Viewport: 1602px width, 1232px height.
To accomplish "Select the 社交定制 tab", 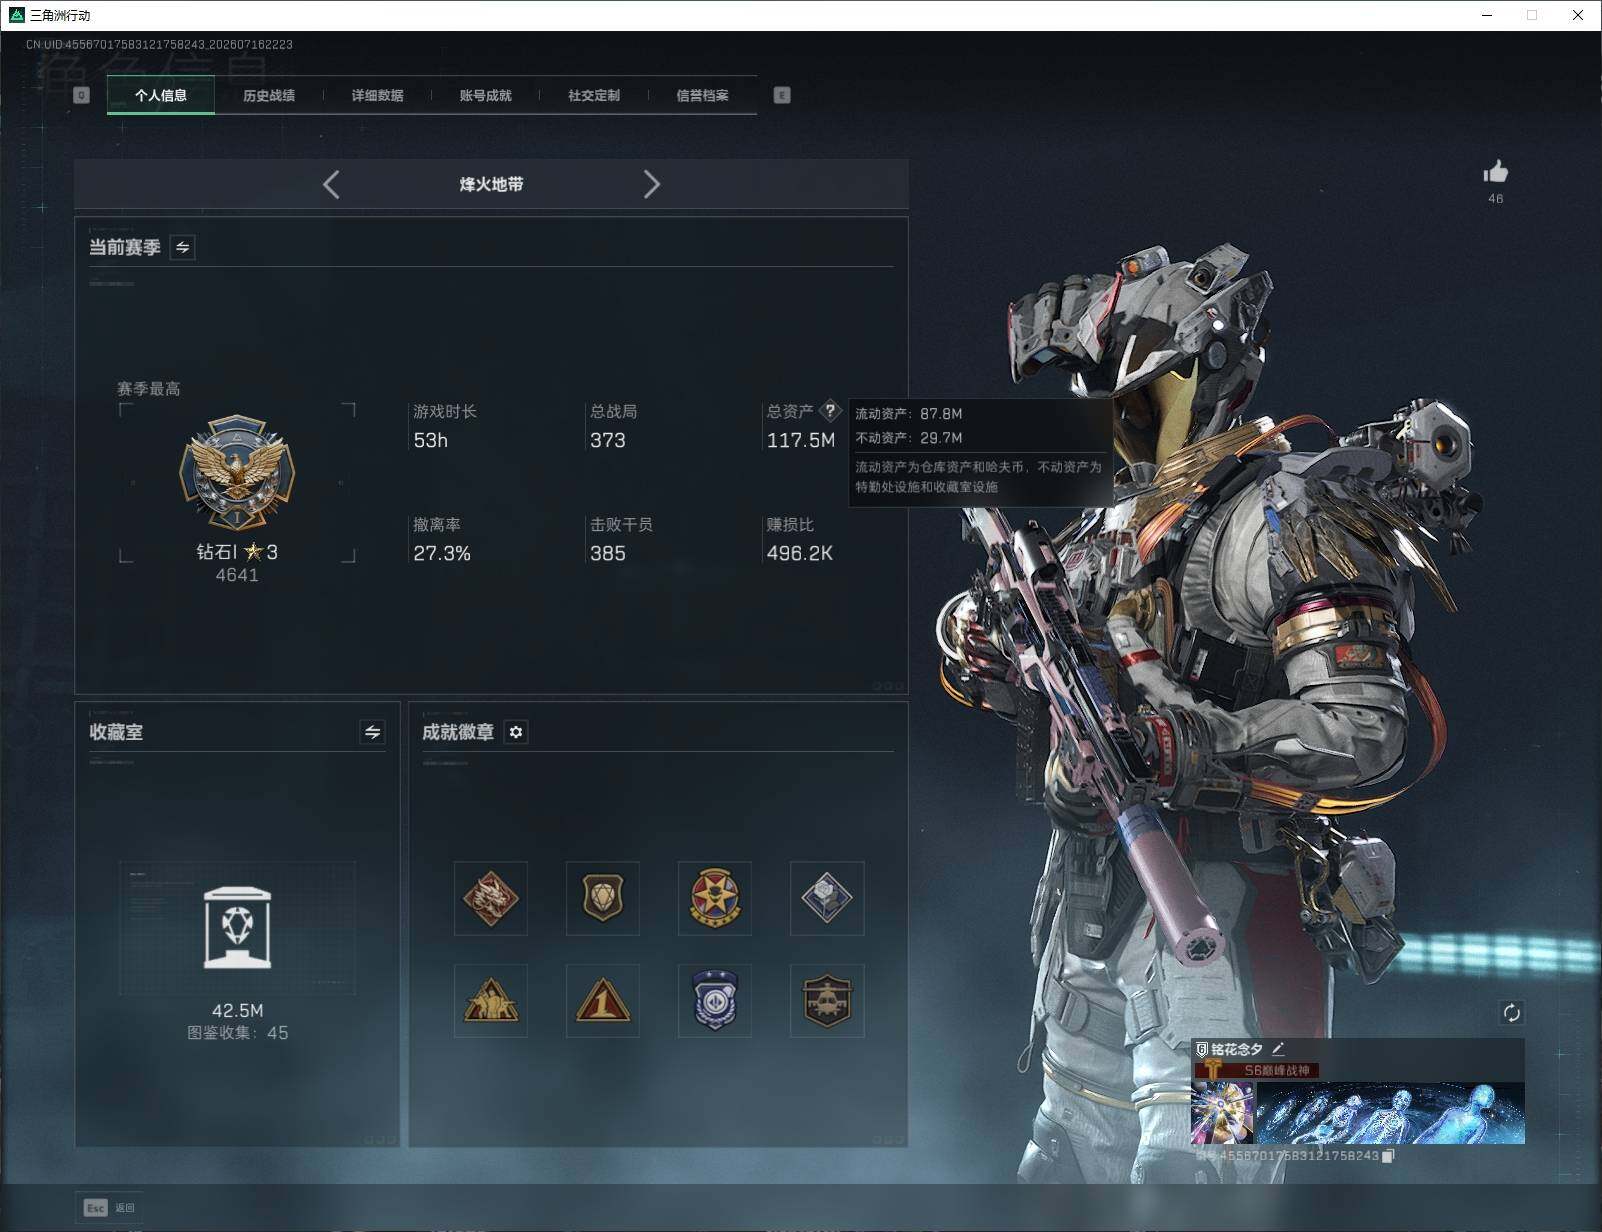I will pyautogui.click(x=594, y=95).
